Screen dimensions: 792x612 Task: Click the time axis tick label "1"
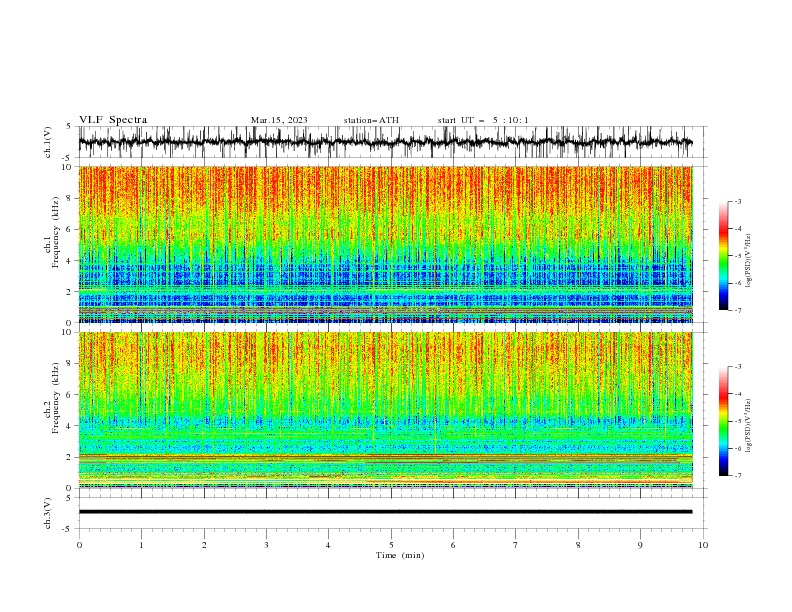(141, 545)
